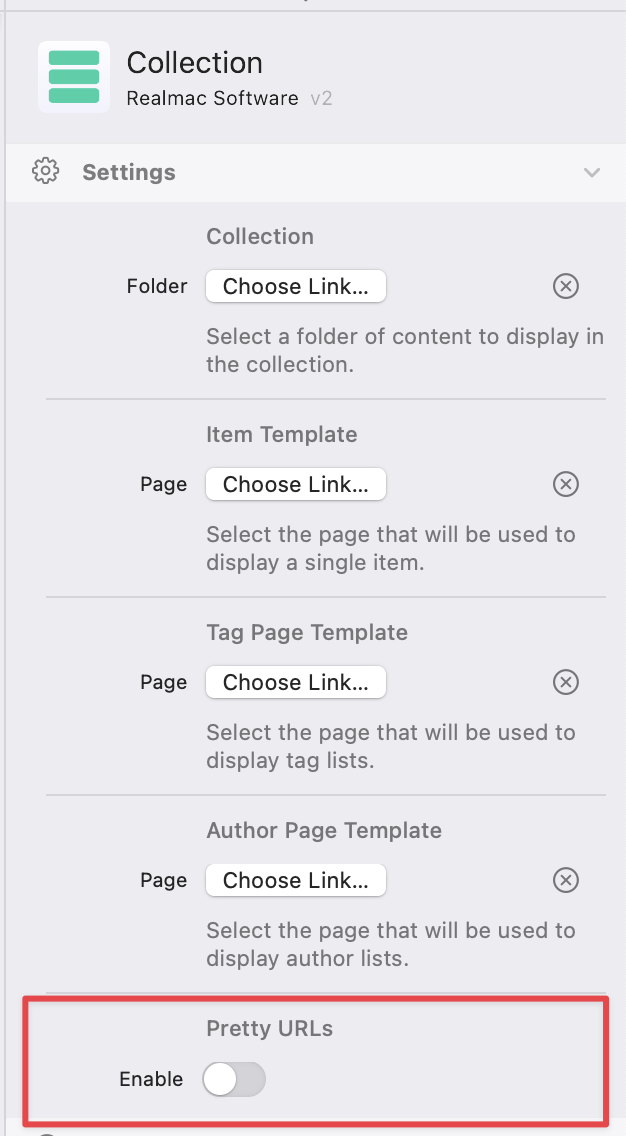Viewport: 626px width, 1136px height.
Task: Toggle the Pretty URLs Enable switch
Action: 234,1079
